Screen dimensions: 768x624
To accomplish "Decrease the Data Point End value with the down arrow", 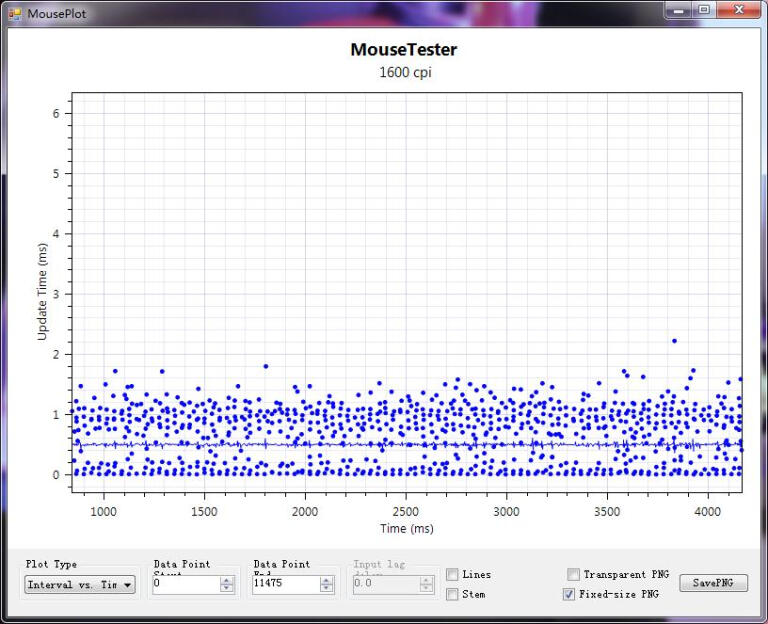I will pos(327,588).
